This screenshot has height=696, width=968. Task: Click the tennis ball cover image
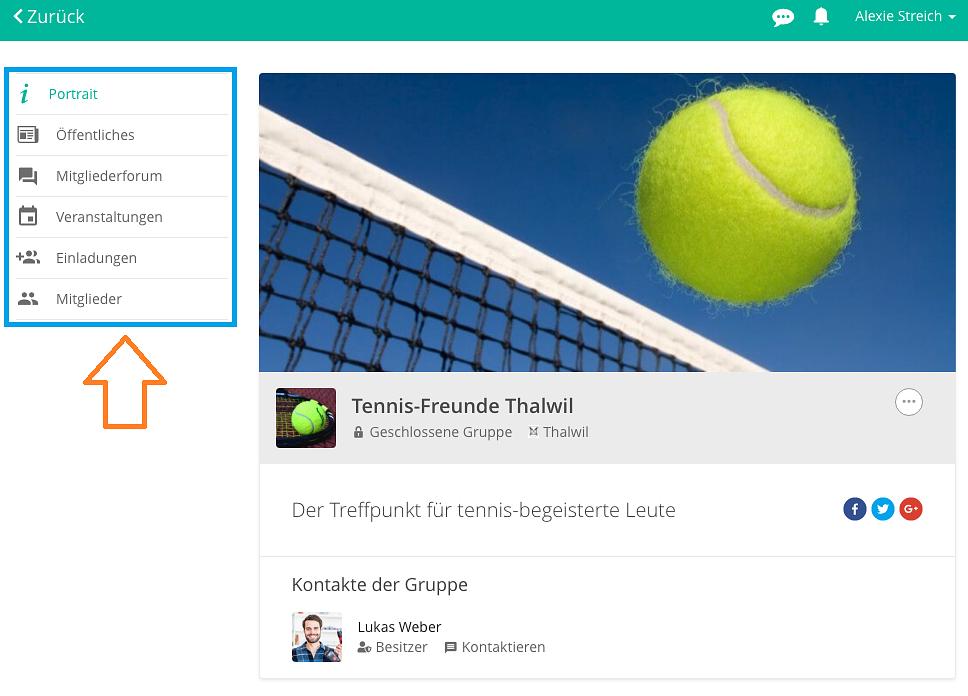pyautogui.click(x=607, y=222)
